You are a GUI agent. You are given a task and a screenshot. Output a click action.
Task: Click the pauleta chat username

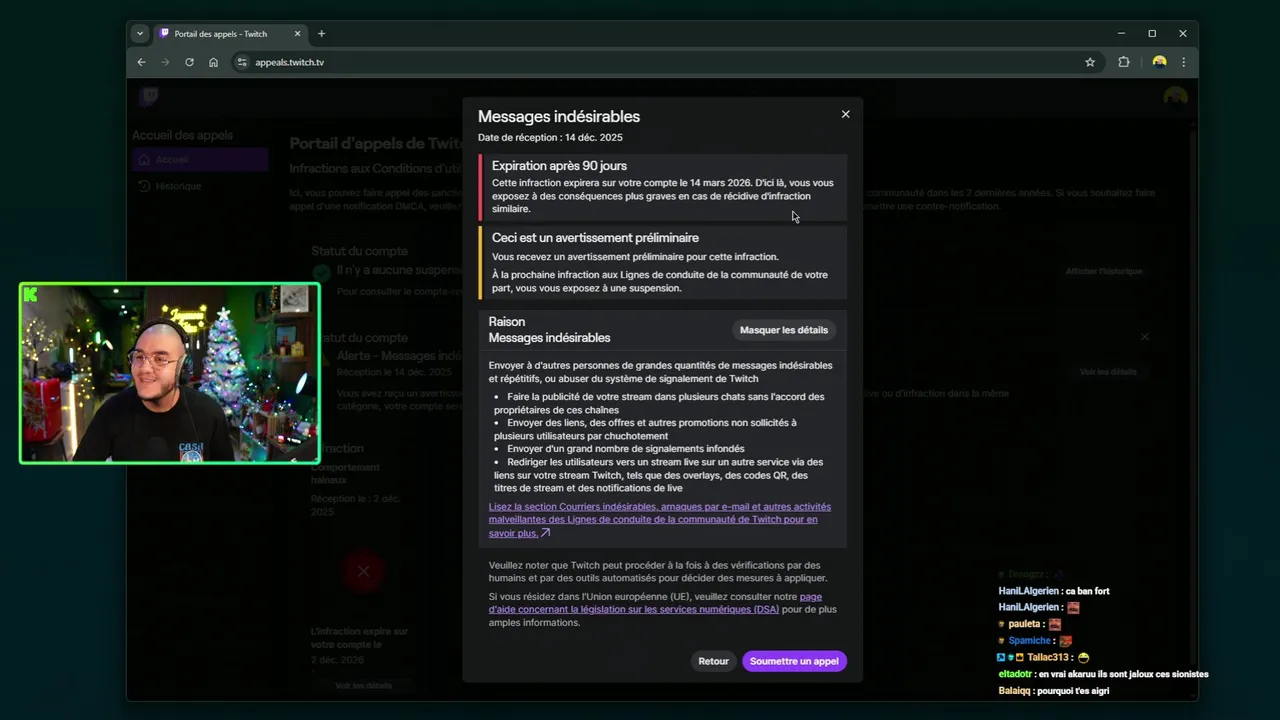click(1025, 624)
